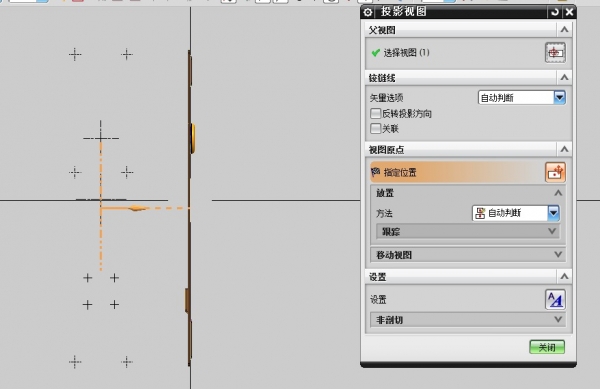
Task: Collapse the 父视图 section
Action: click(564, 29)
